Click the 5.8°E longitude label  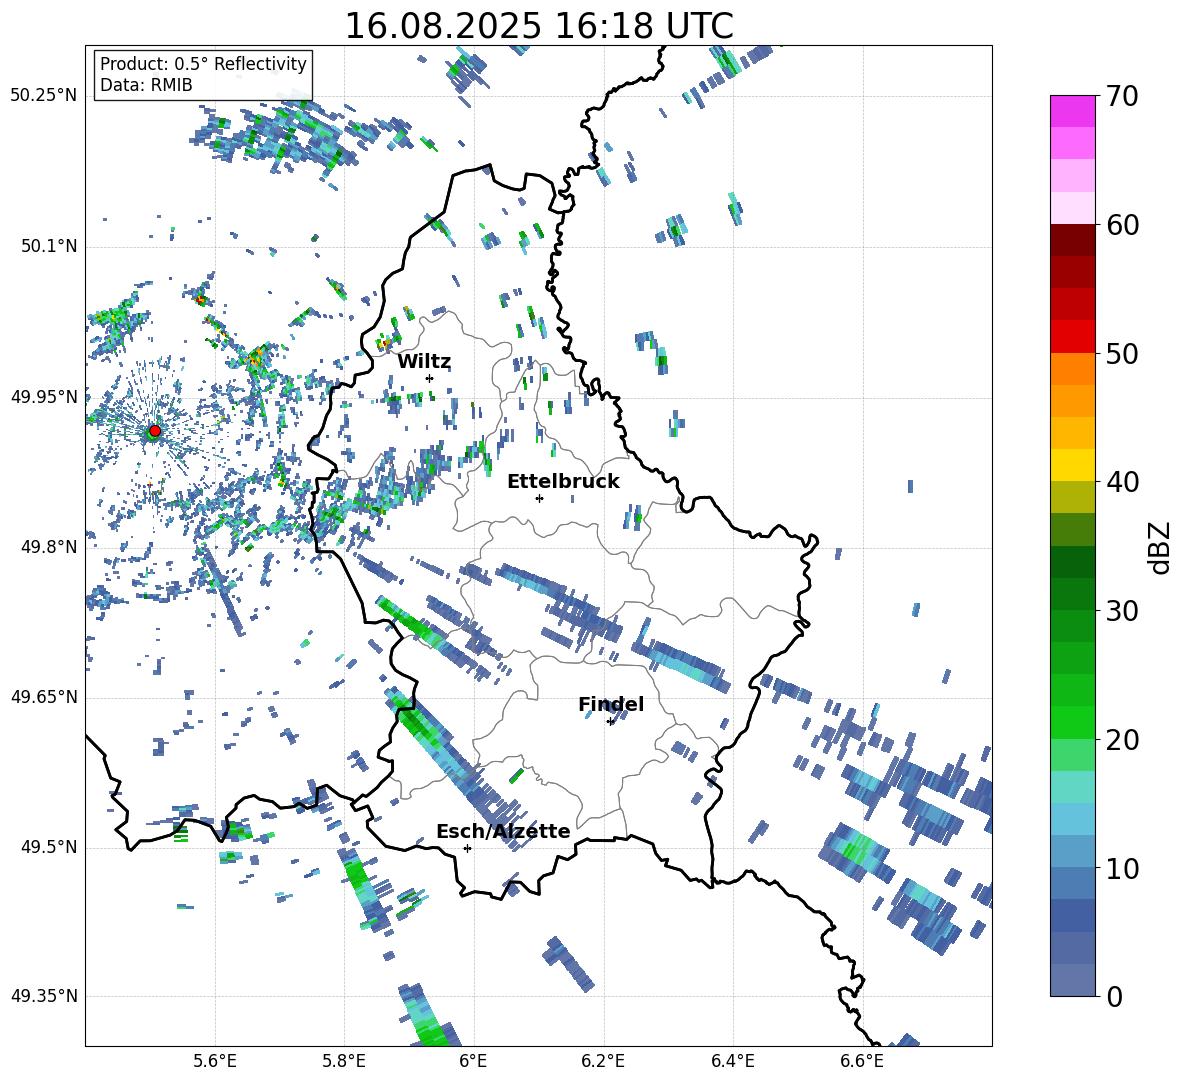(x=344, y=1061)
